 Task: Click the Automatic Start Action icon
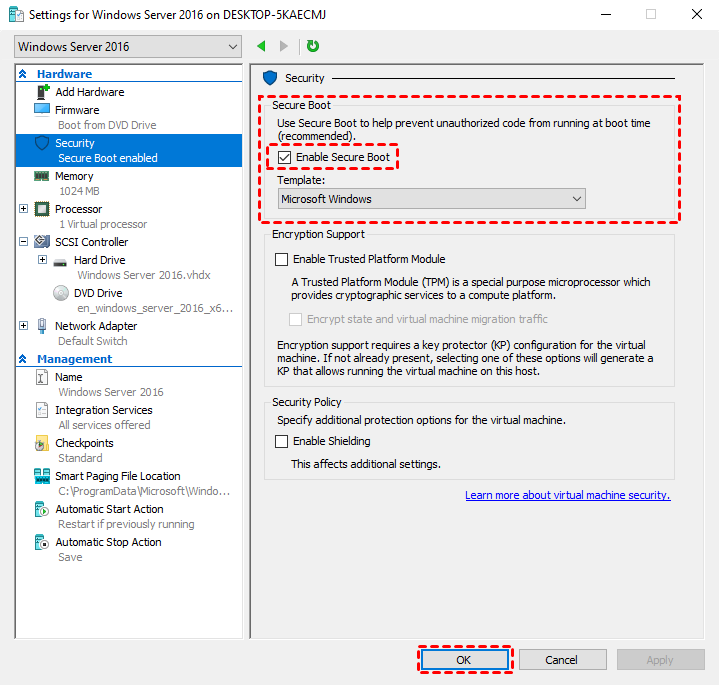(x=42, y=509)
